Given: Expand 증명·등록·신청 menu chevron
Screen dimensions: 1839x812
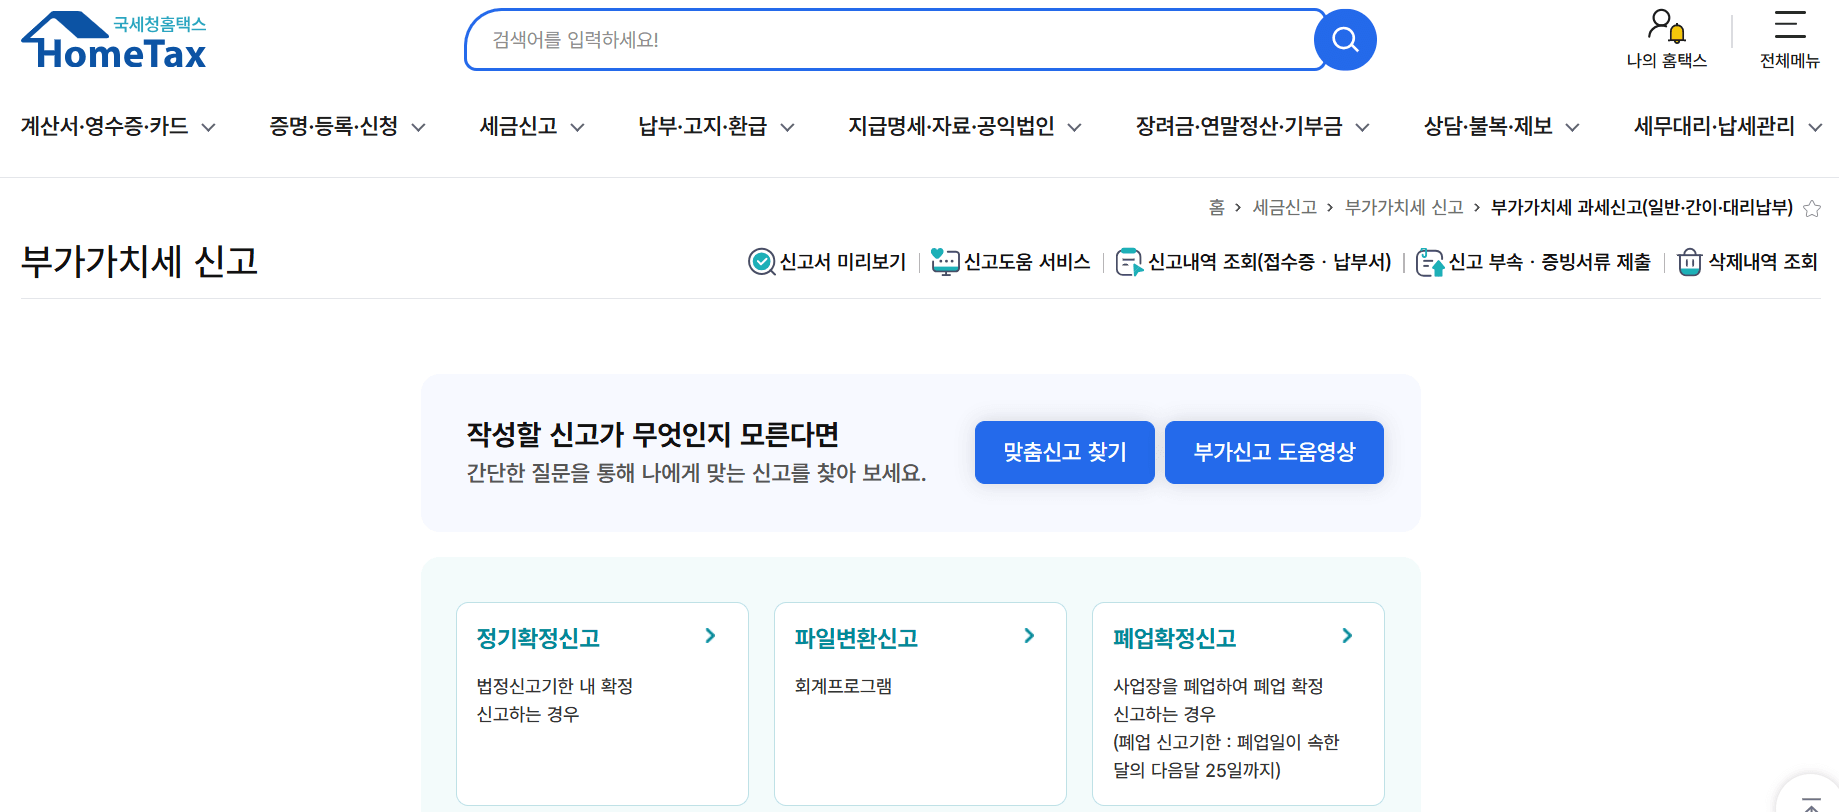Looking at the screenshot, I should [418, 127].
